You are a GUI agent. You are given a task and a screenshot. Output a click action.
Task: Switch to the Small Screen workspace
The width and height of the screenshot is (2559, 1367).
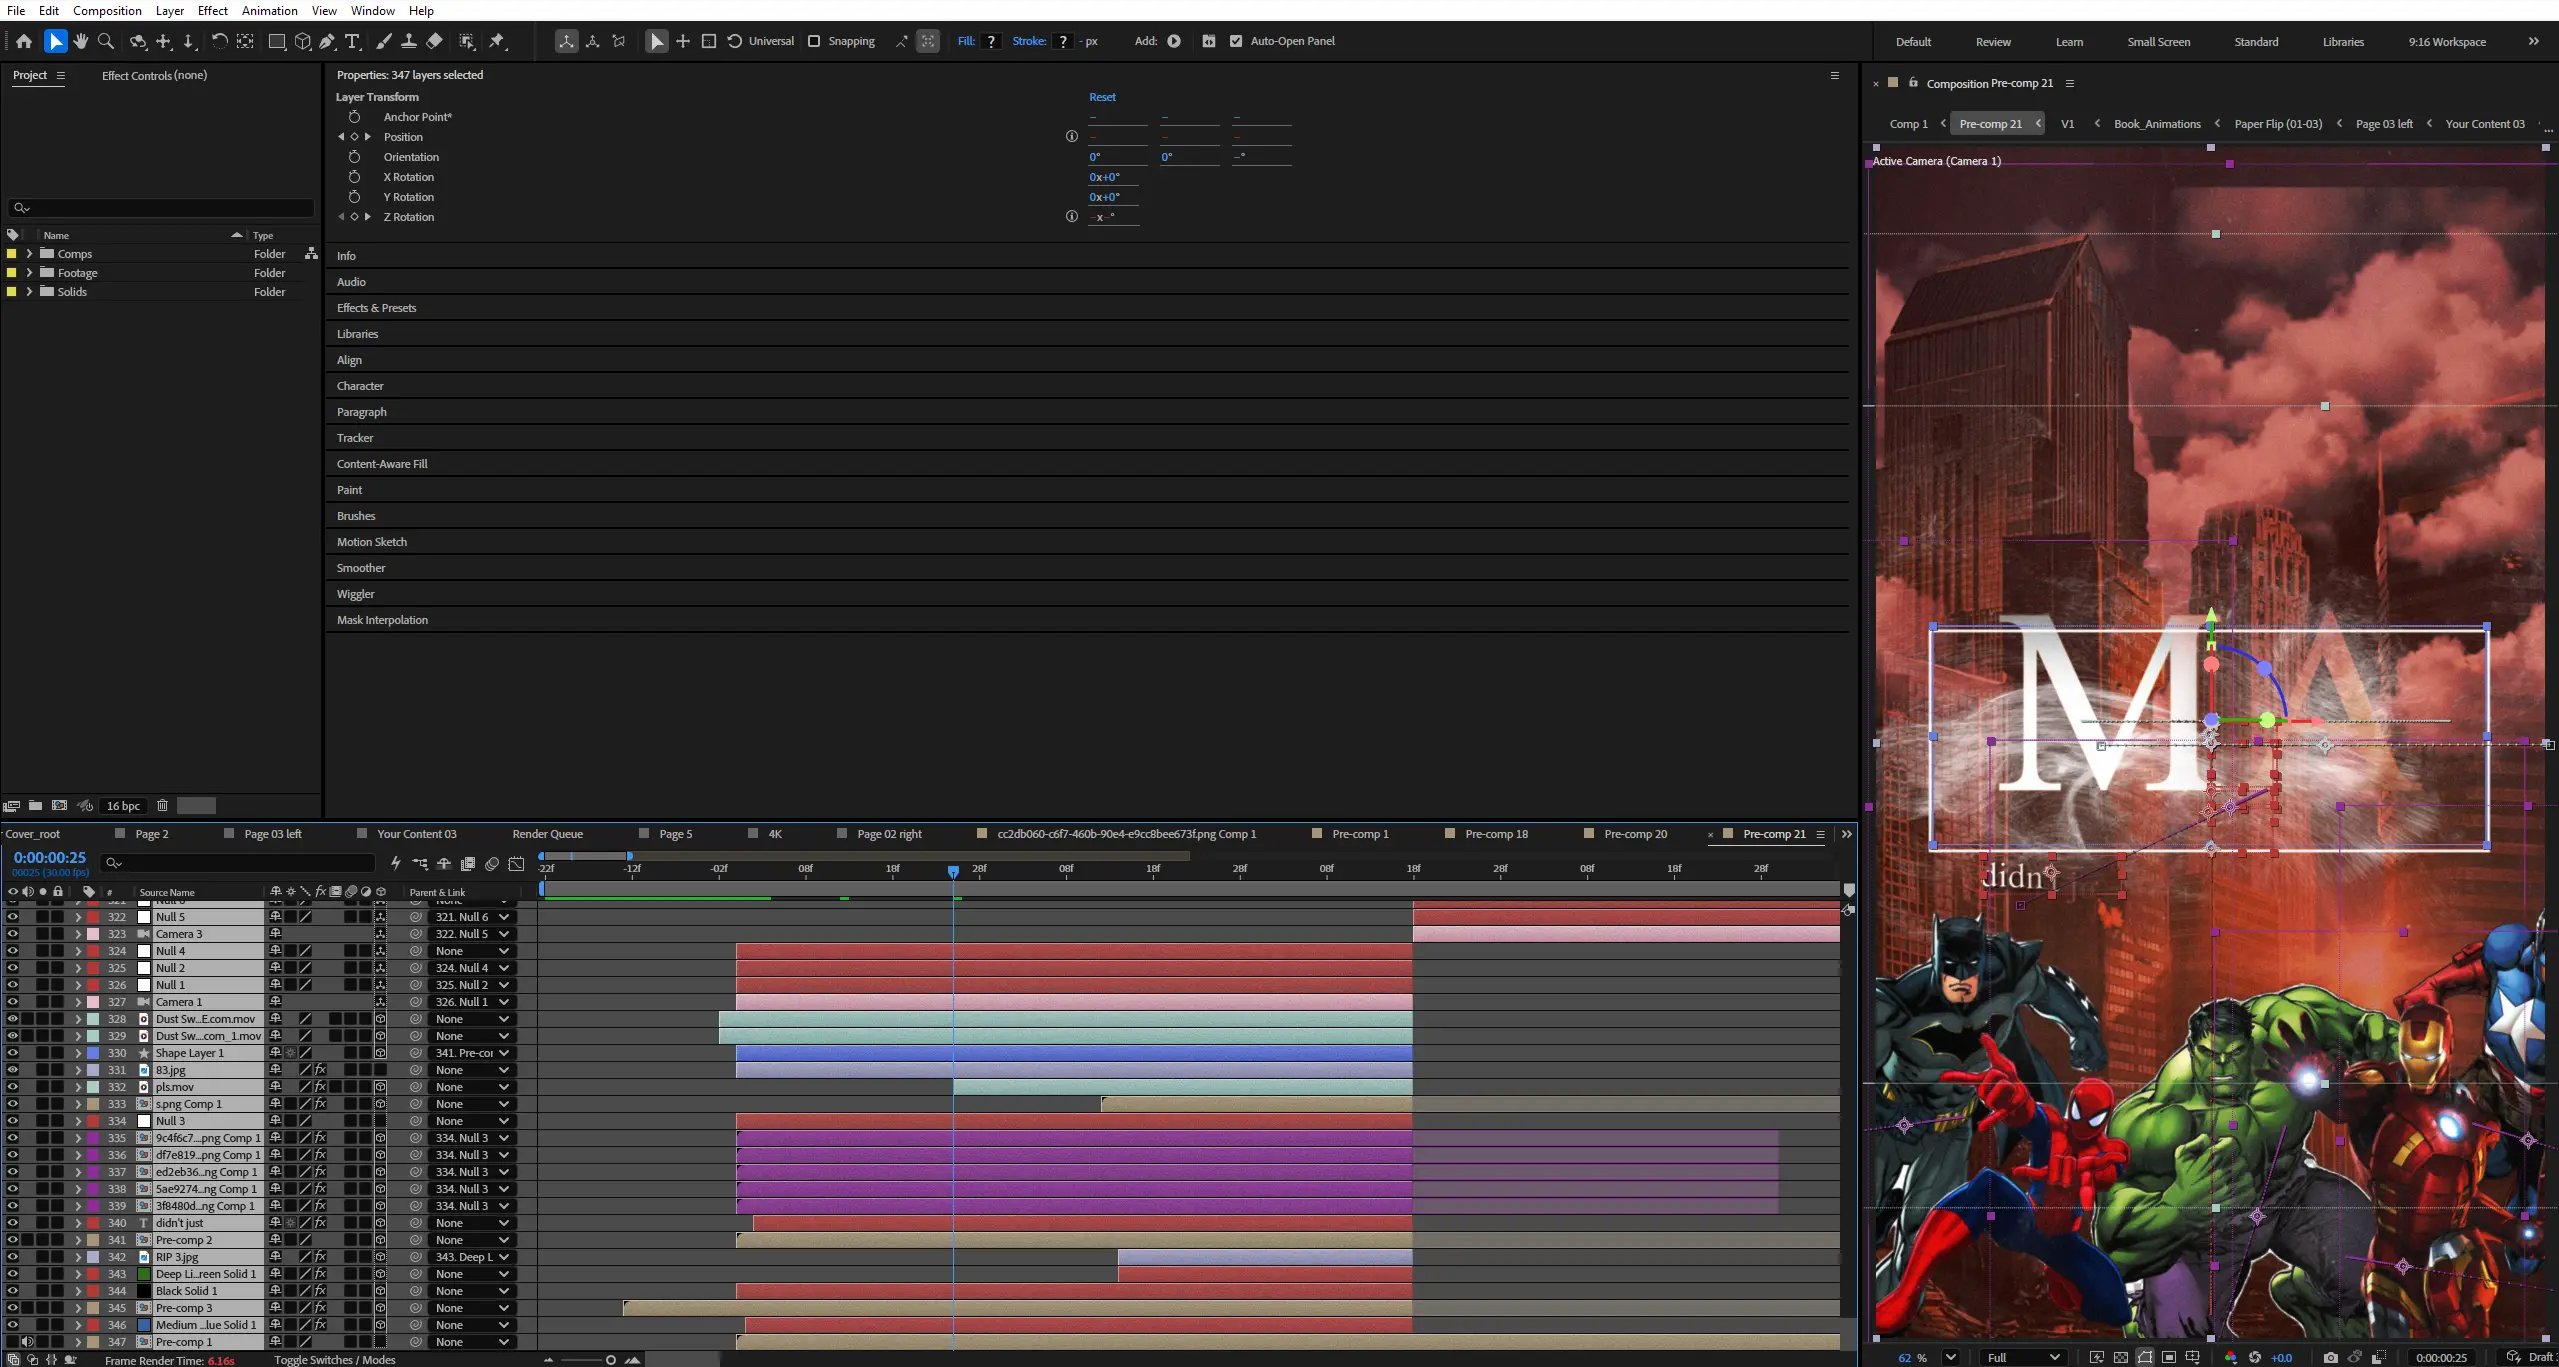click(x=2158, y=42)
